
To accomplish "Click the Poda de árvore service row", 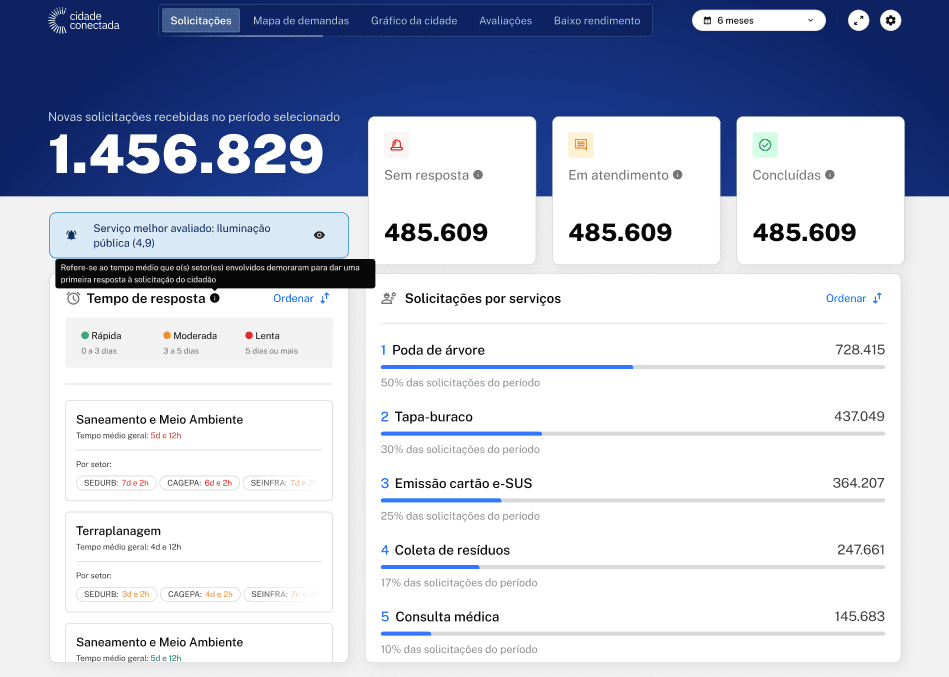I will tap(632, 365).
